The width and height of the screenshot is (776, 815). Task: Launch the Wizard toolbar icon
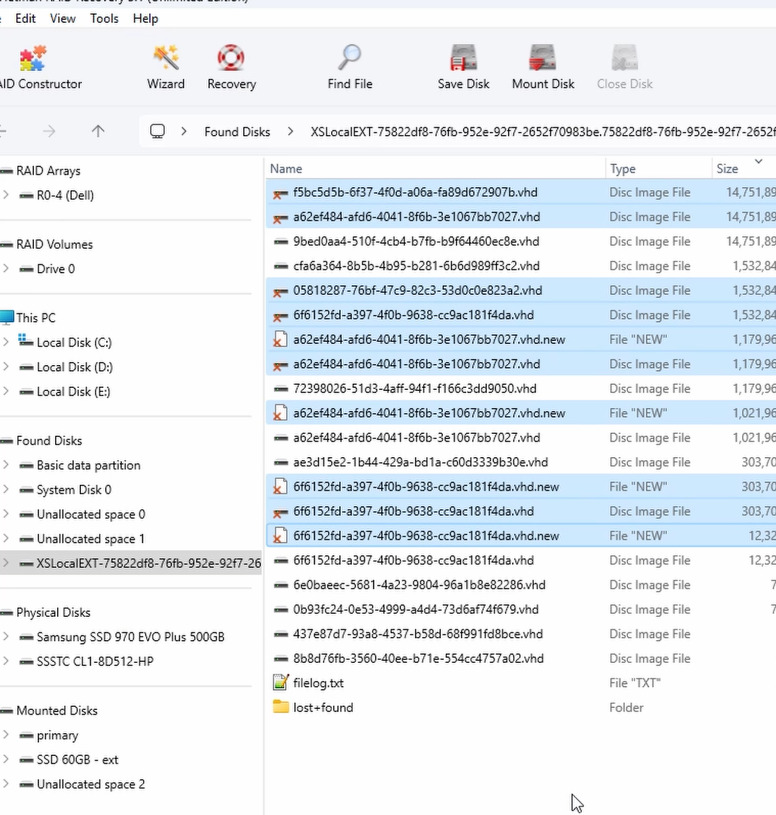[x=166, y=58]
